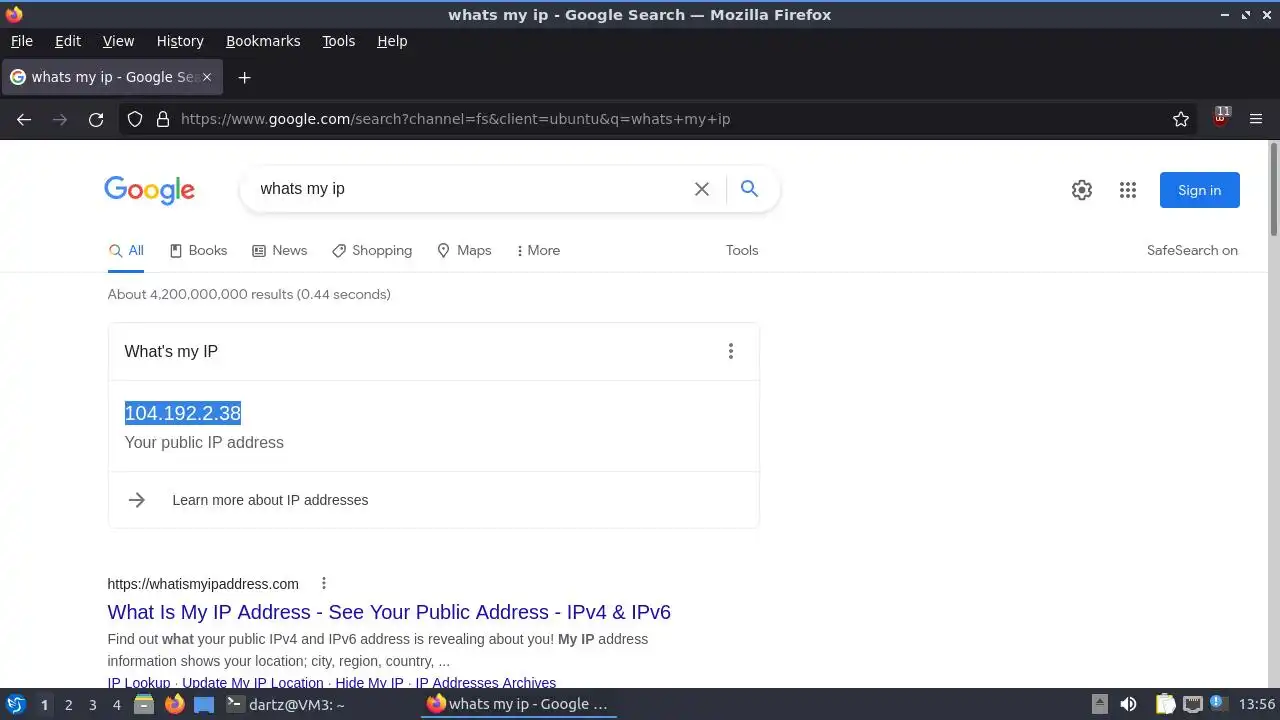Launch file manager from the panel

[144, 704]
